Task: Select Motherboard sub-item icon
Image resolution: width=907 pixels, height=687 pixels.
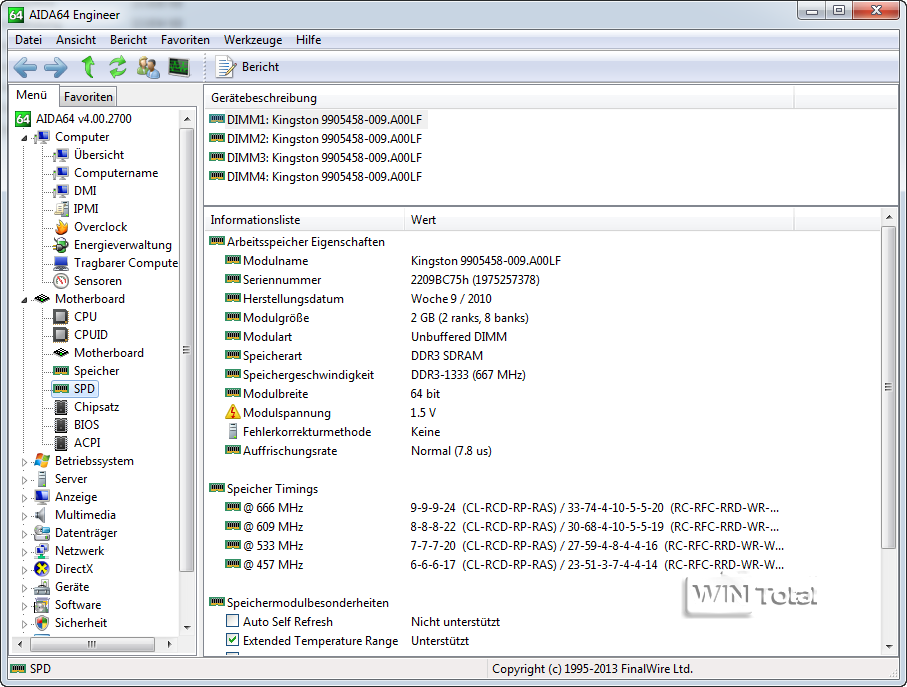Action: 61,353
